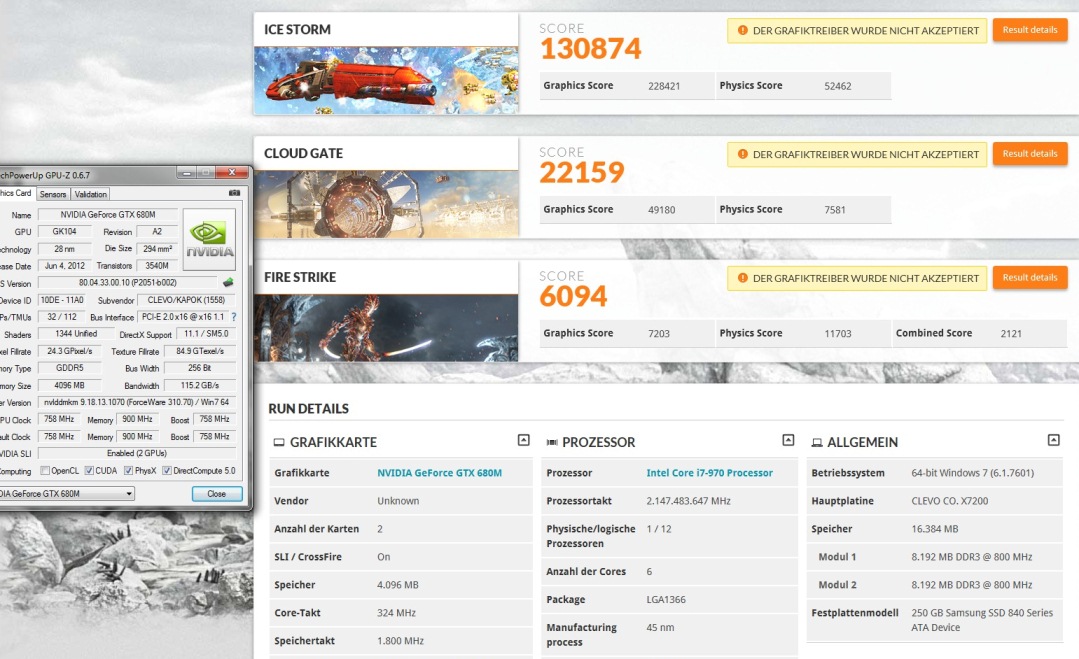Image resolution: width=1079 pixels, height=659 pixels.
Task: Click the GPU-Z Name field
Action: pyautogui.click(x=107, y=215)
